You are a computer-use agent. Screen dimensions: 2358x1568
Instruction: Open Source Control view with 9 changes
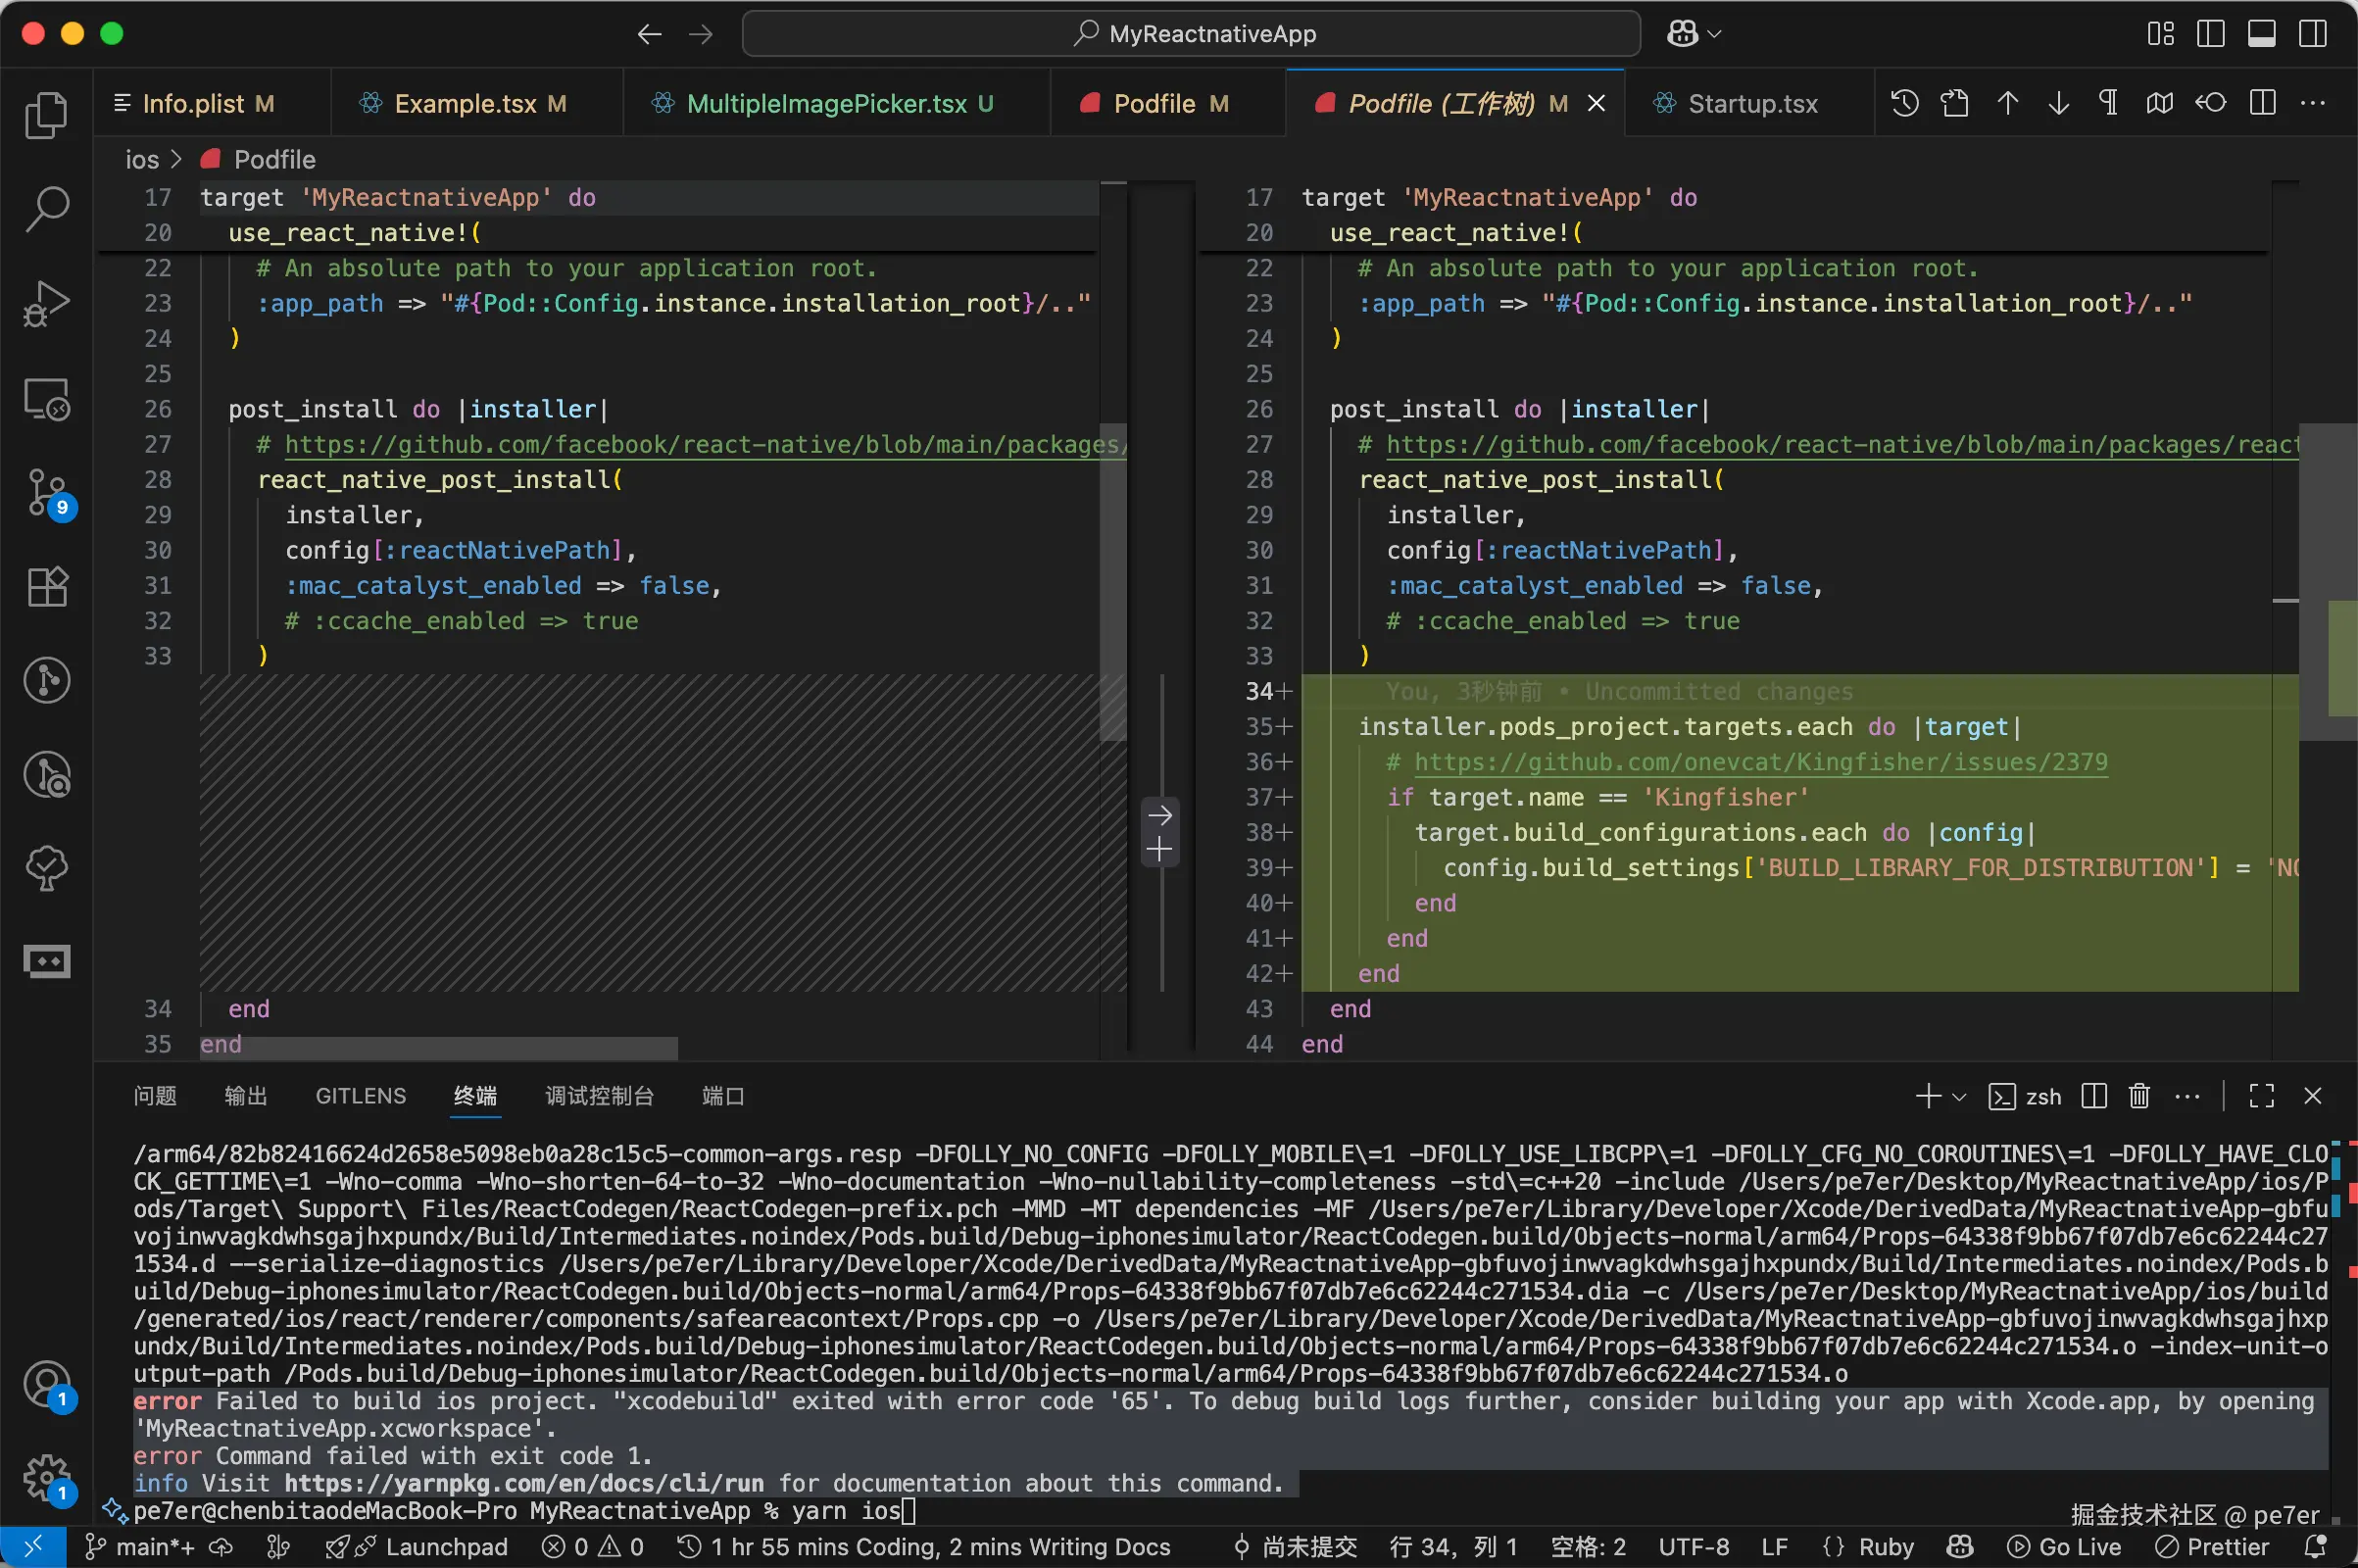(46, 492)
